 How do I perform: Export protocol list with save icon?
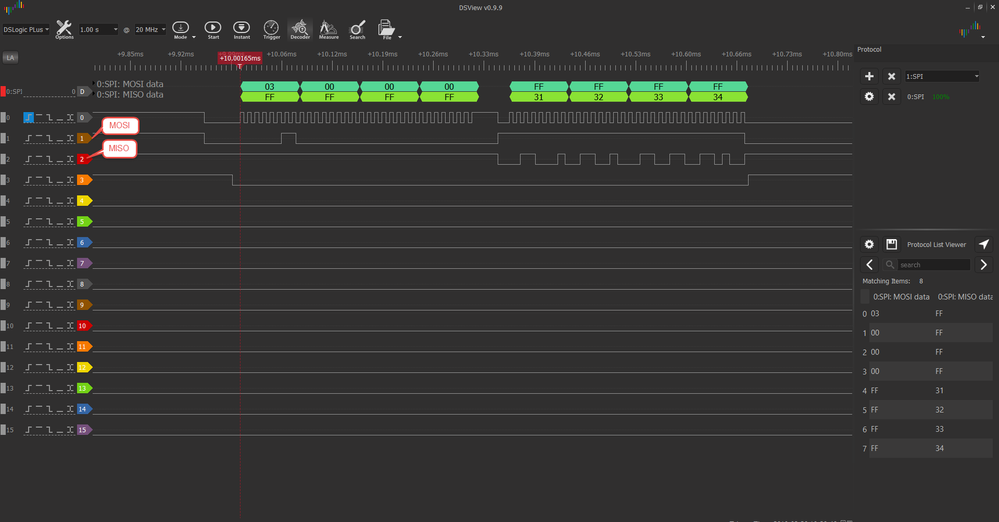click(891, 244)
